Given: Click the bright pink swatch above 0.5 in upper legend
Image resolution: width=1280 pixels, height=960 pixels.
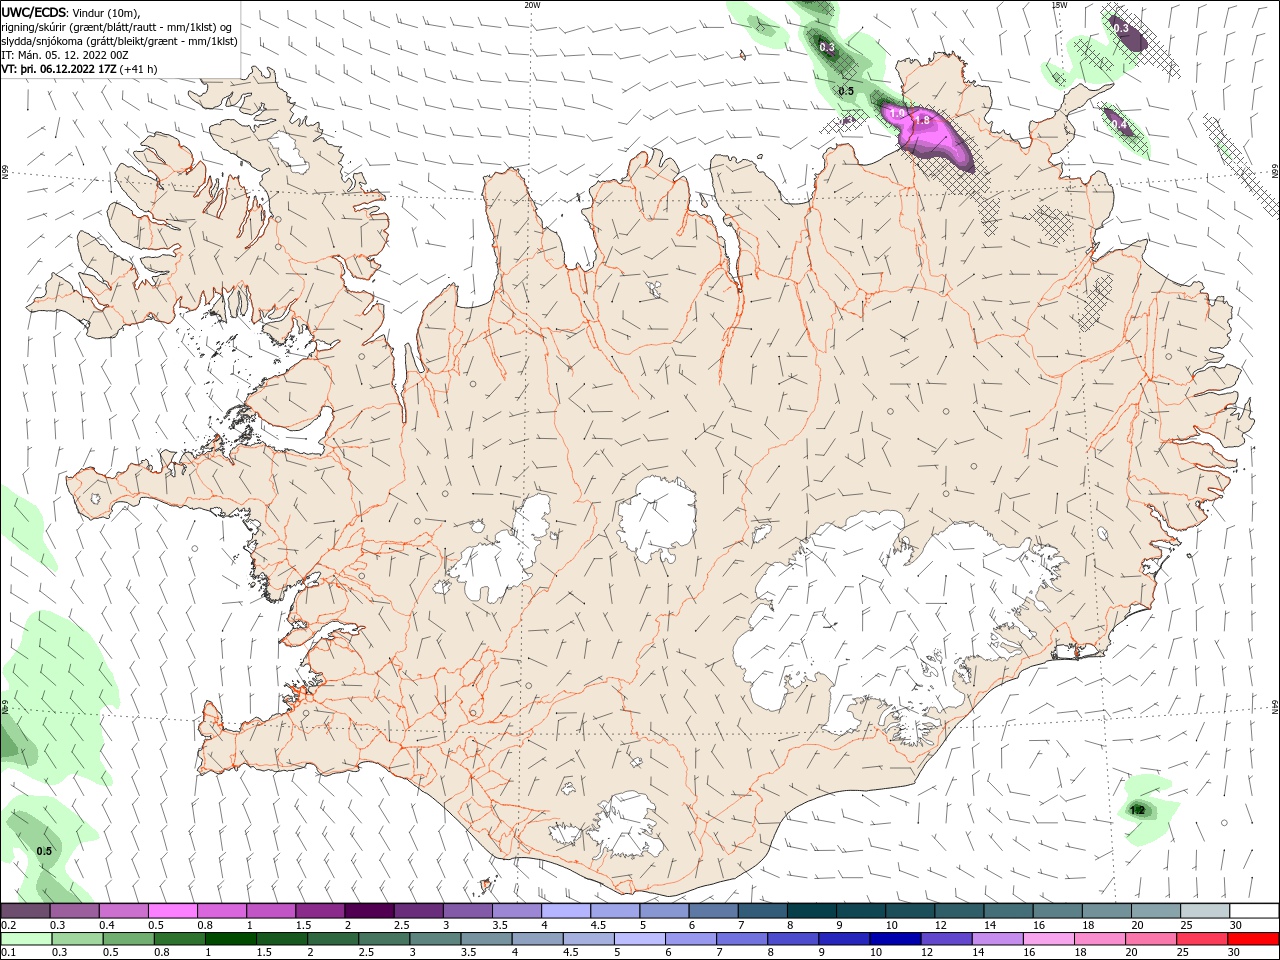Looking at the screenshot, I should tap(172, 911).
